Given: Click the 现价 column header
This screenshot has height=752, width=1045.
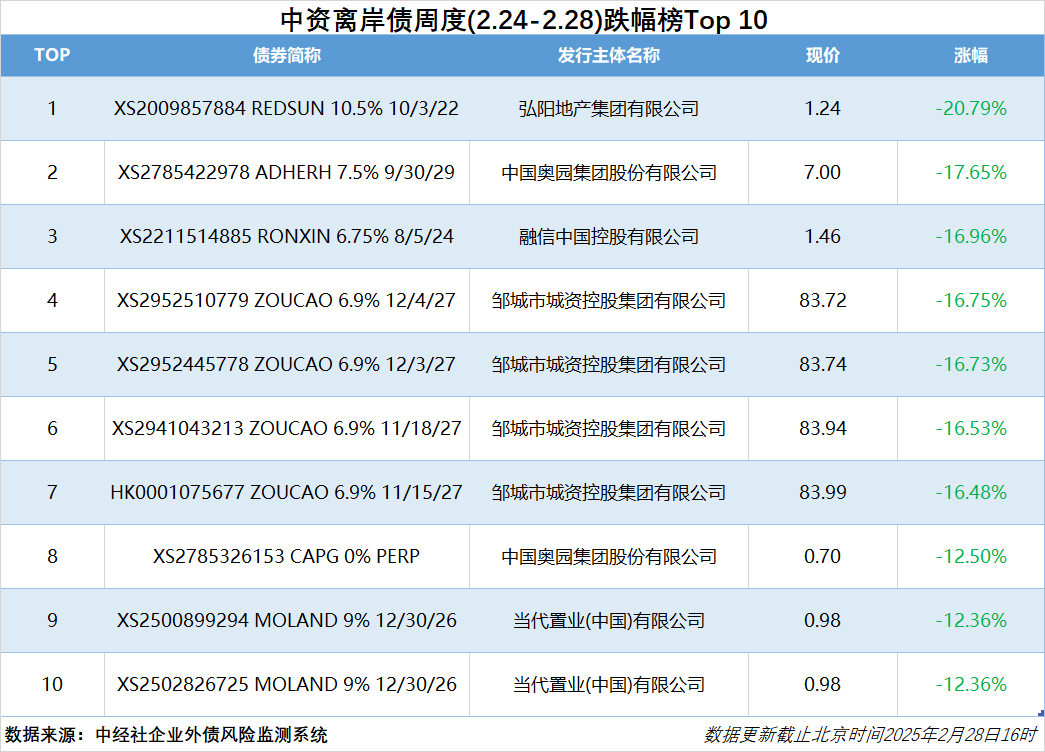Looking at the screenshot, I should [x=822, y=55].
